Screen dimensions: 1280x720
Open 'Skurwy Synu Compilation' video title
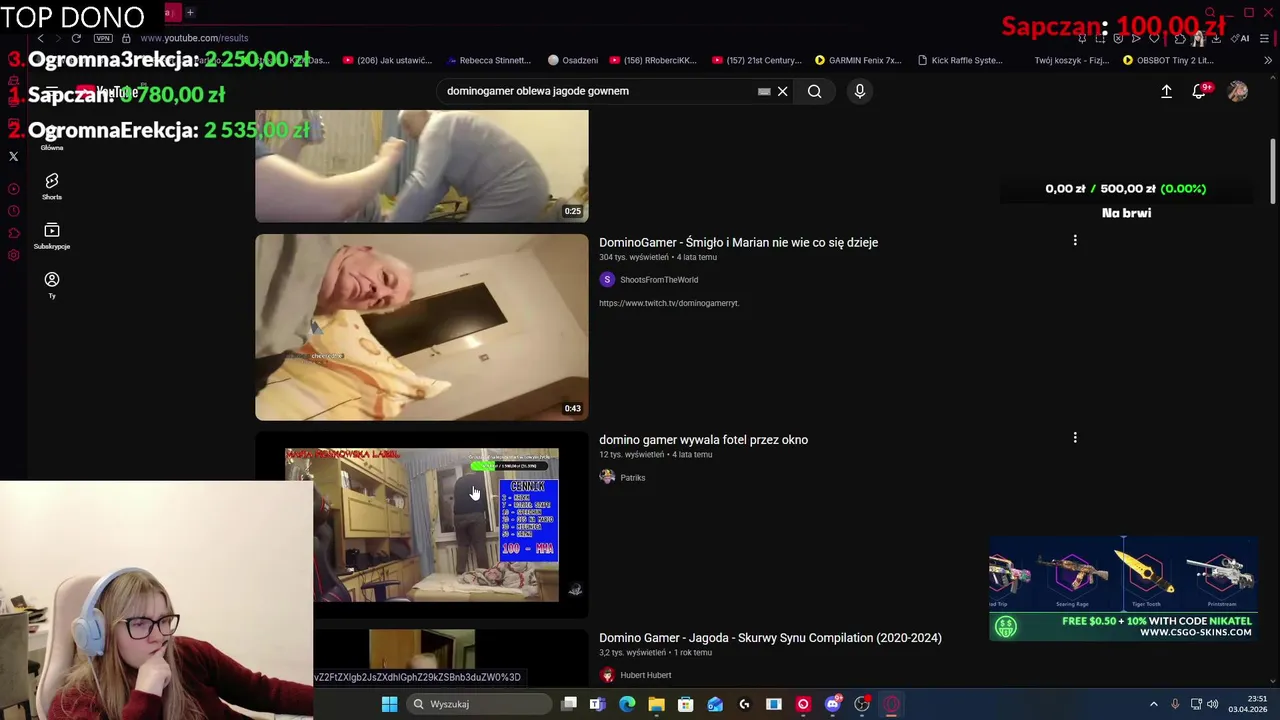pyautogui.click(x=770, y=637)
